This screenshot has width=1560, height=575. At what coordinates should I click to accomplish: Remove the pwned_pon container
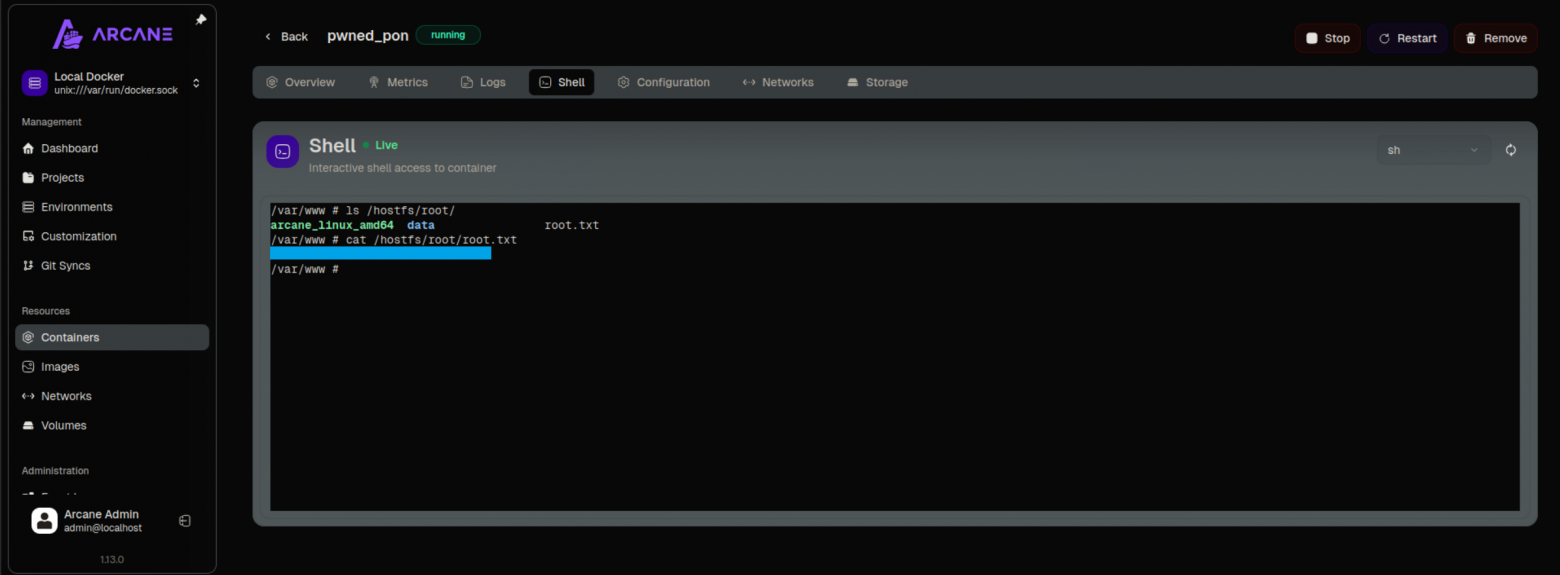pyautogui.click(x=1496, y=38)
